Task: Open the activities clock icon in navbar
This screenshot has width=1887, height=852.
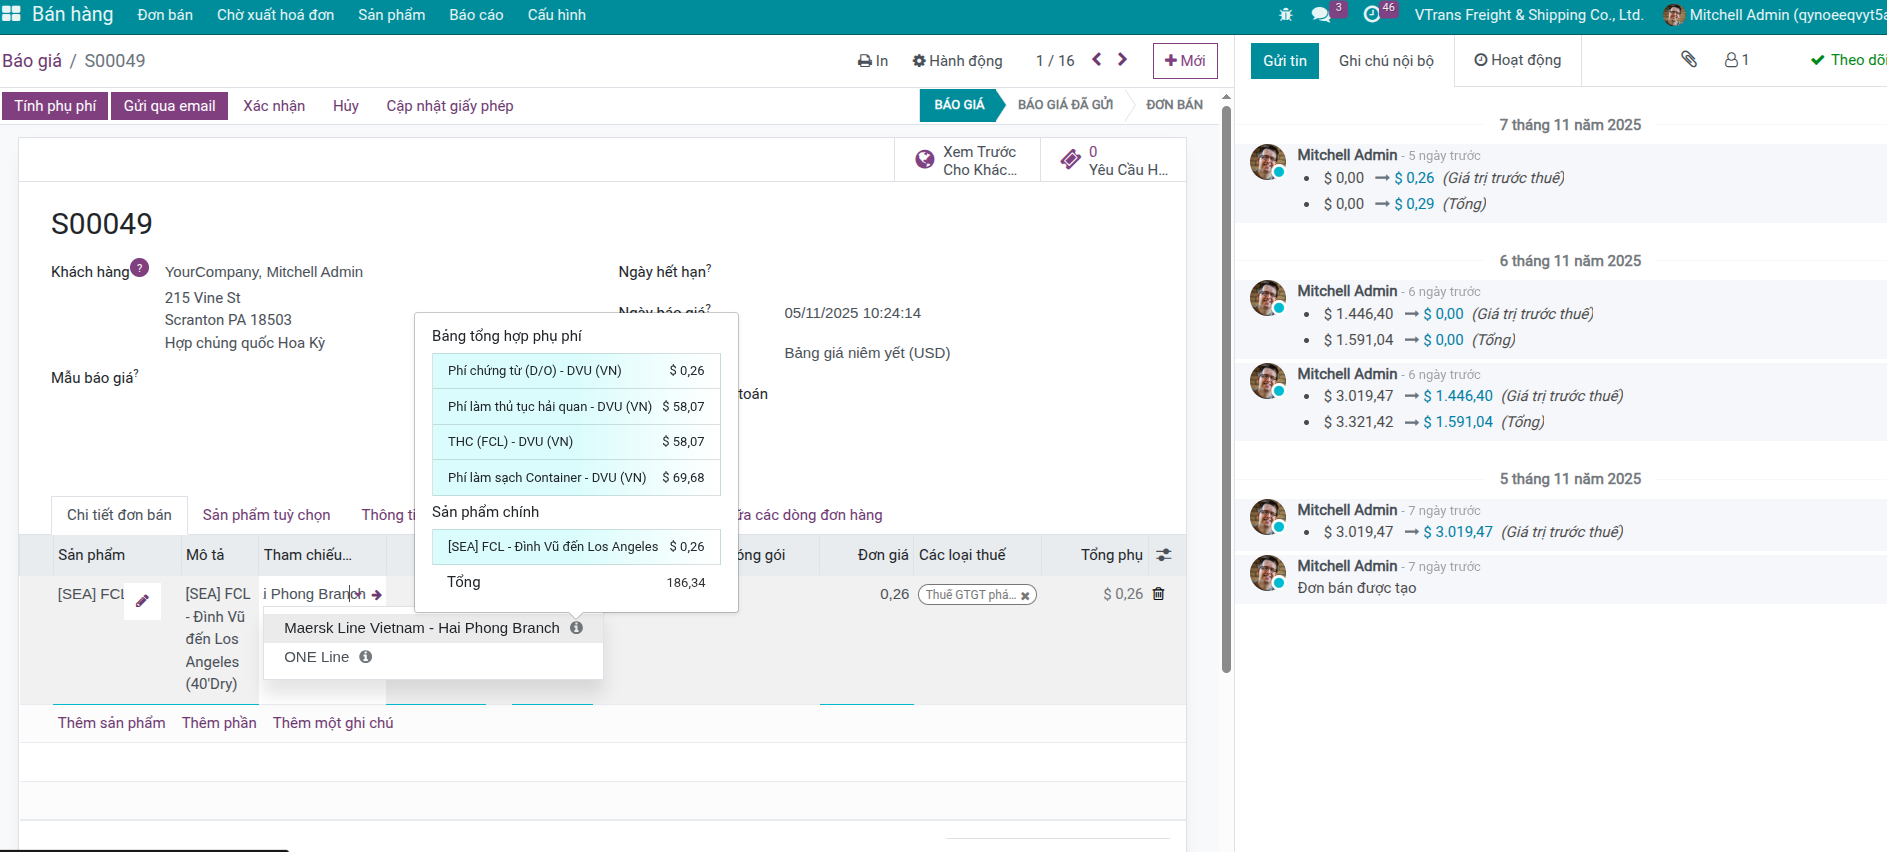Action: (1372, 15)
